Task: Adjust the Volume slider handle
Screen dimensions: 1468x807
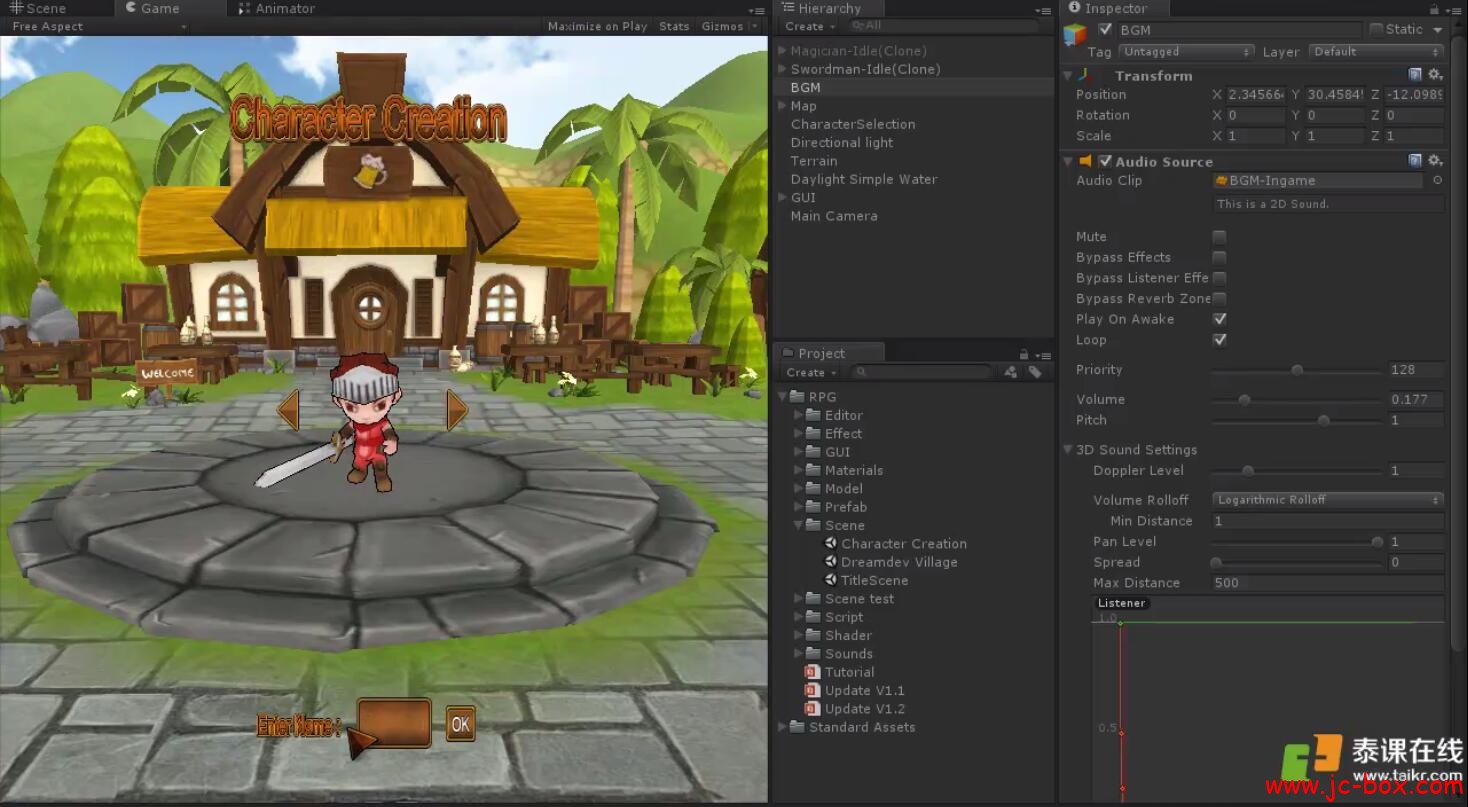Action: [1244, 400]
